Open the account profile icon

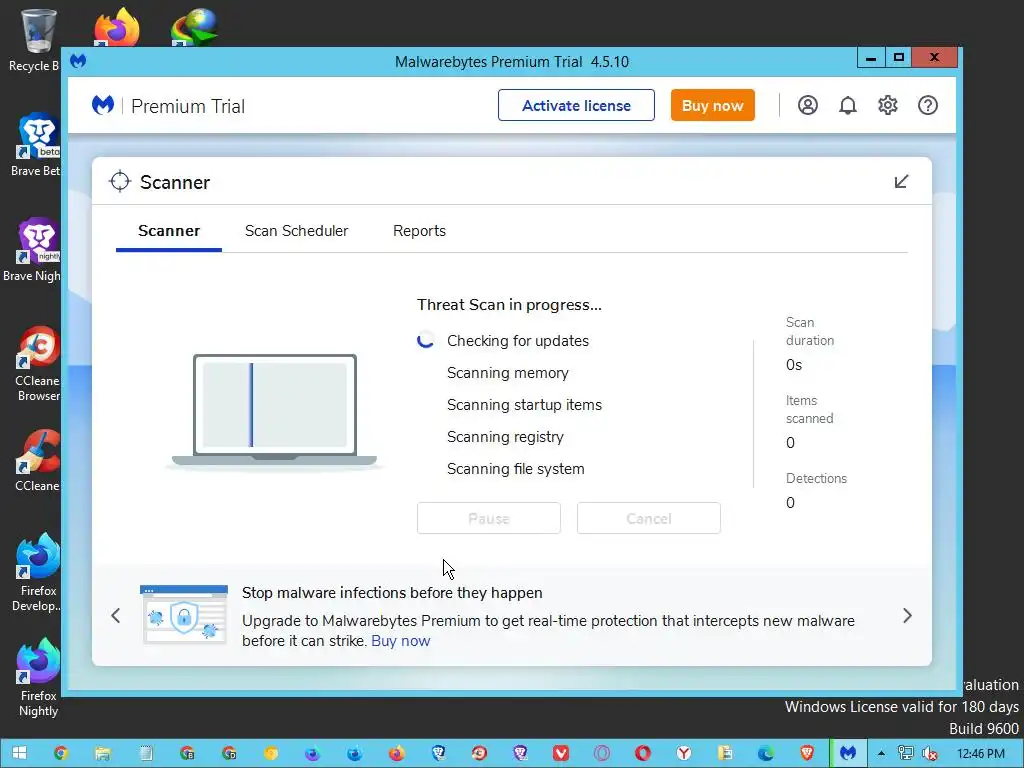pos(808,105)
